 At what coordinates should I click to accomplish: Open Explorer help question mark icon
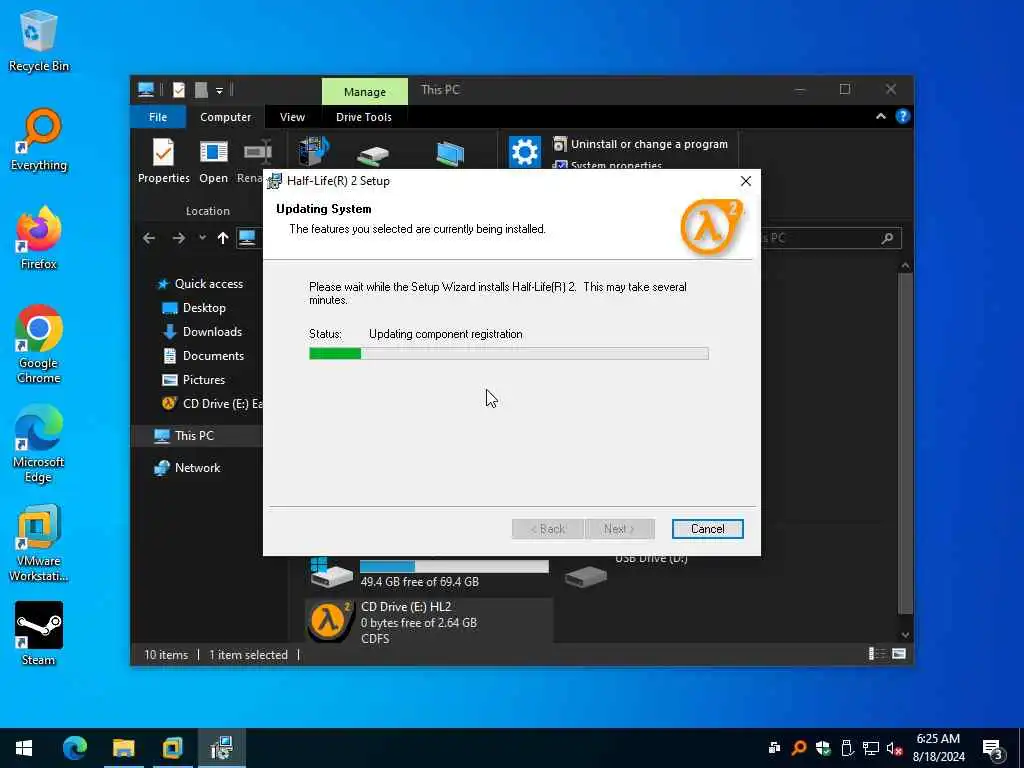click(903, 116)
